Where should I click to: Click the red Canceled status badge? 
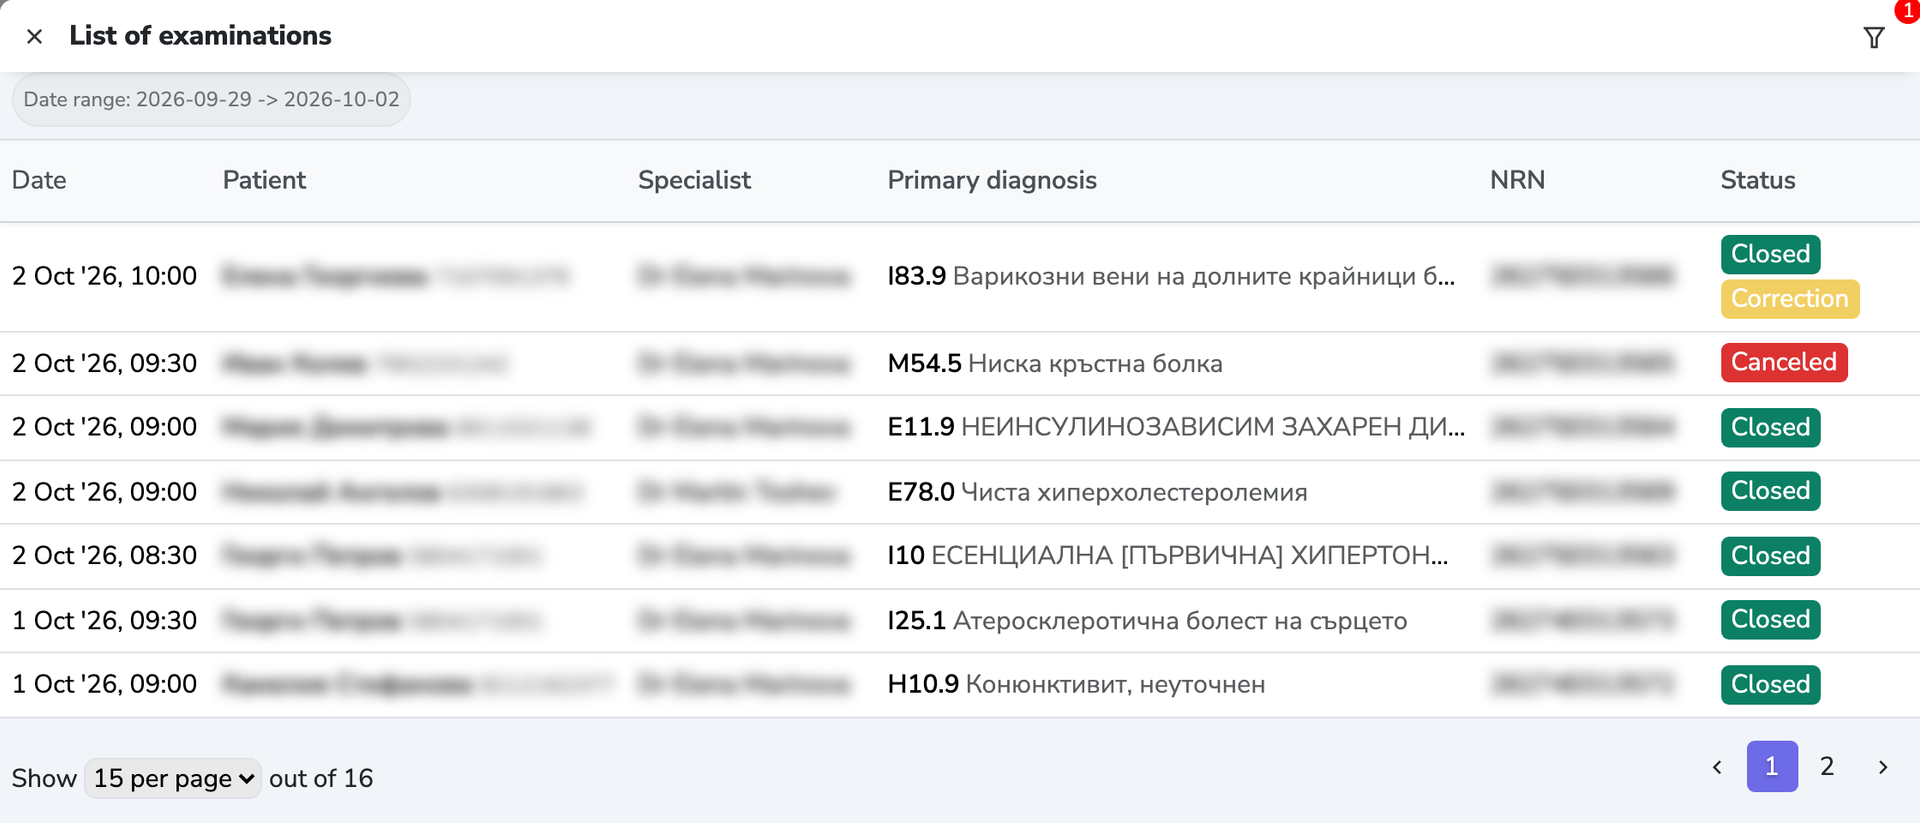1784,362
